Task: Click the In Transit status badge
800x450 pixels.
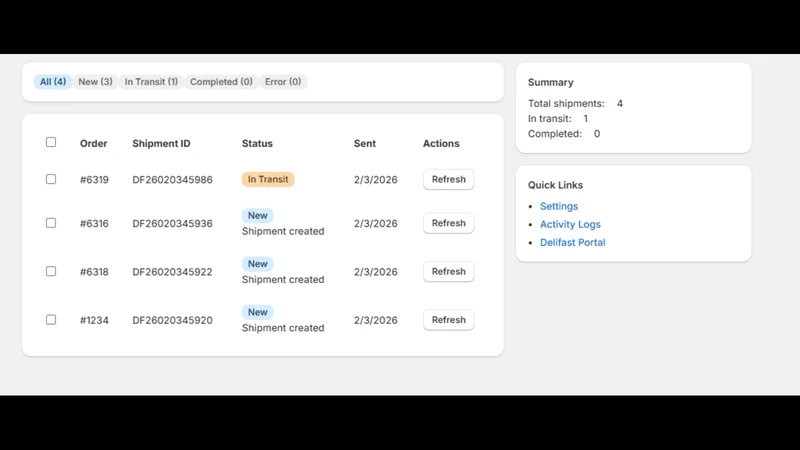Action: [x=268, y=180]
